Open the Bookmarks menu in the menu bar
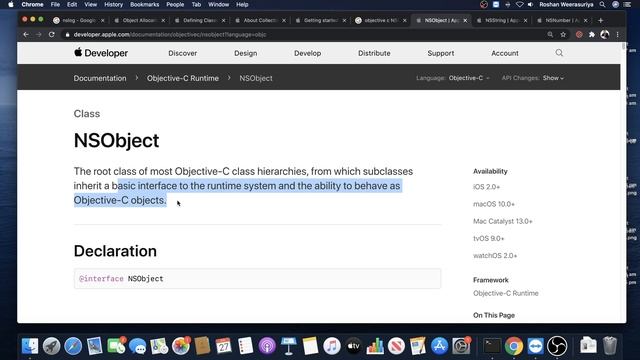Screen dimensions: 640x360 tap(144, 4)
